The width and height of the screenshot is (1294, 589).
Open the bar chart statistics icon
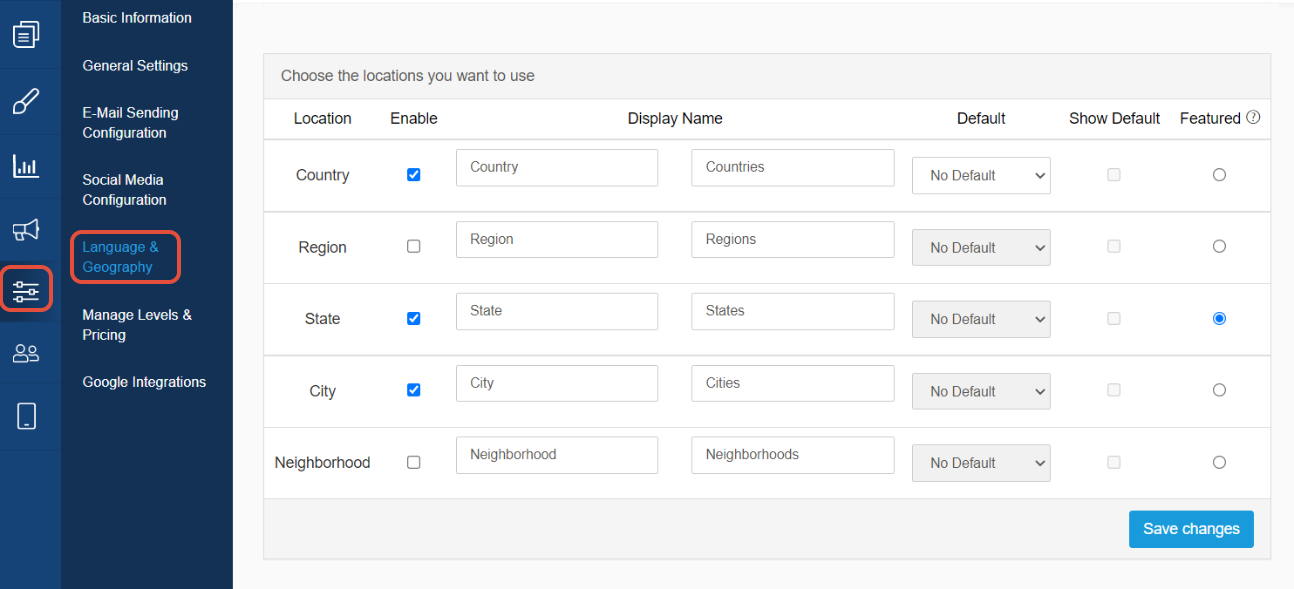pos(26,166)
